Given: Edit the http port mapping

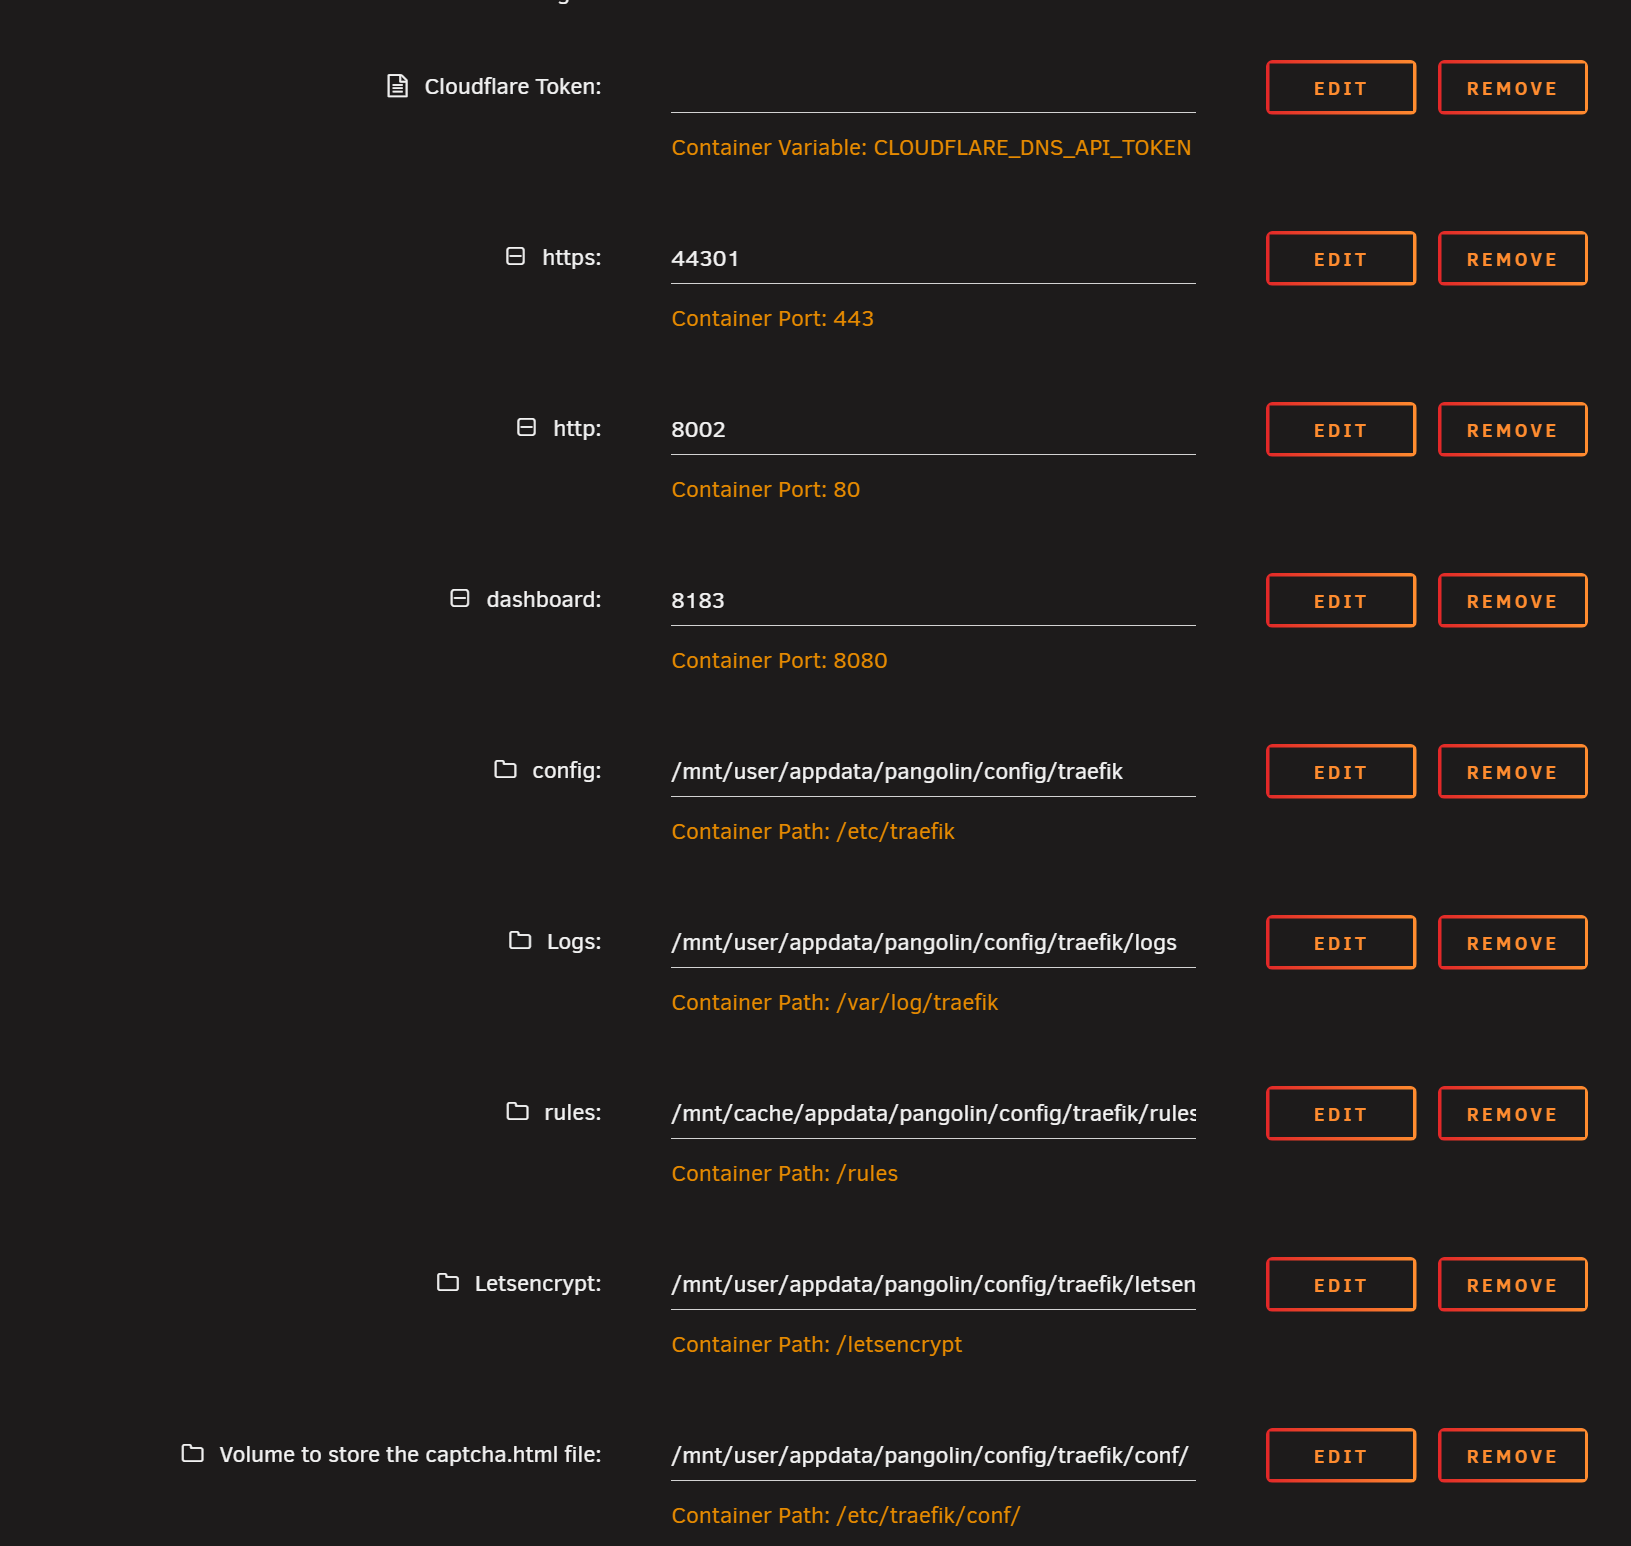Looking at the screenshot, I should coord(1340,430).
